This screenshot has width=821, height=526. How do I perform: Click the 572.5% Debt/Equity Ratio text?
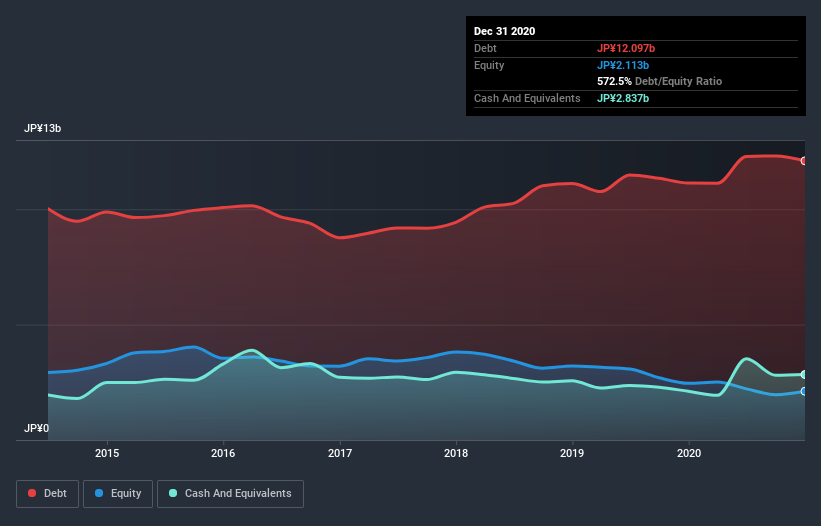(659, 82)
